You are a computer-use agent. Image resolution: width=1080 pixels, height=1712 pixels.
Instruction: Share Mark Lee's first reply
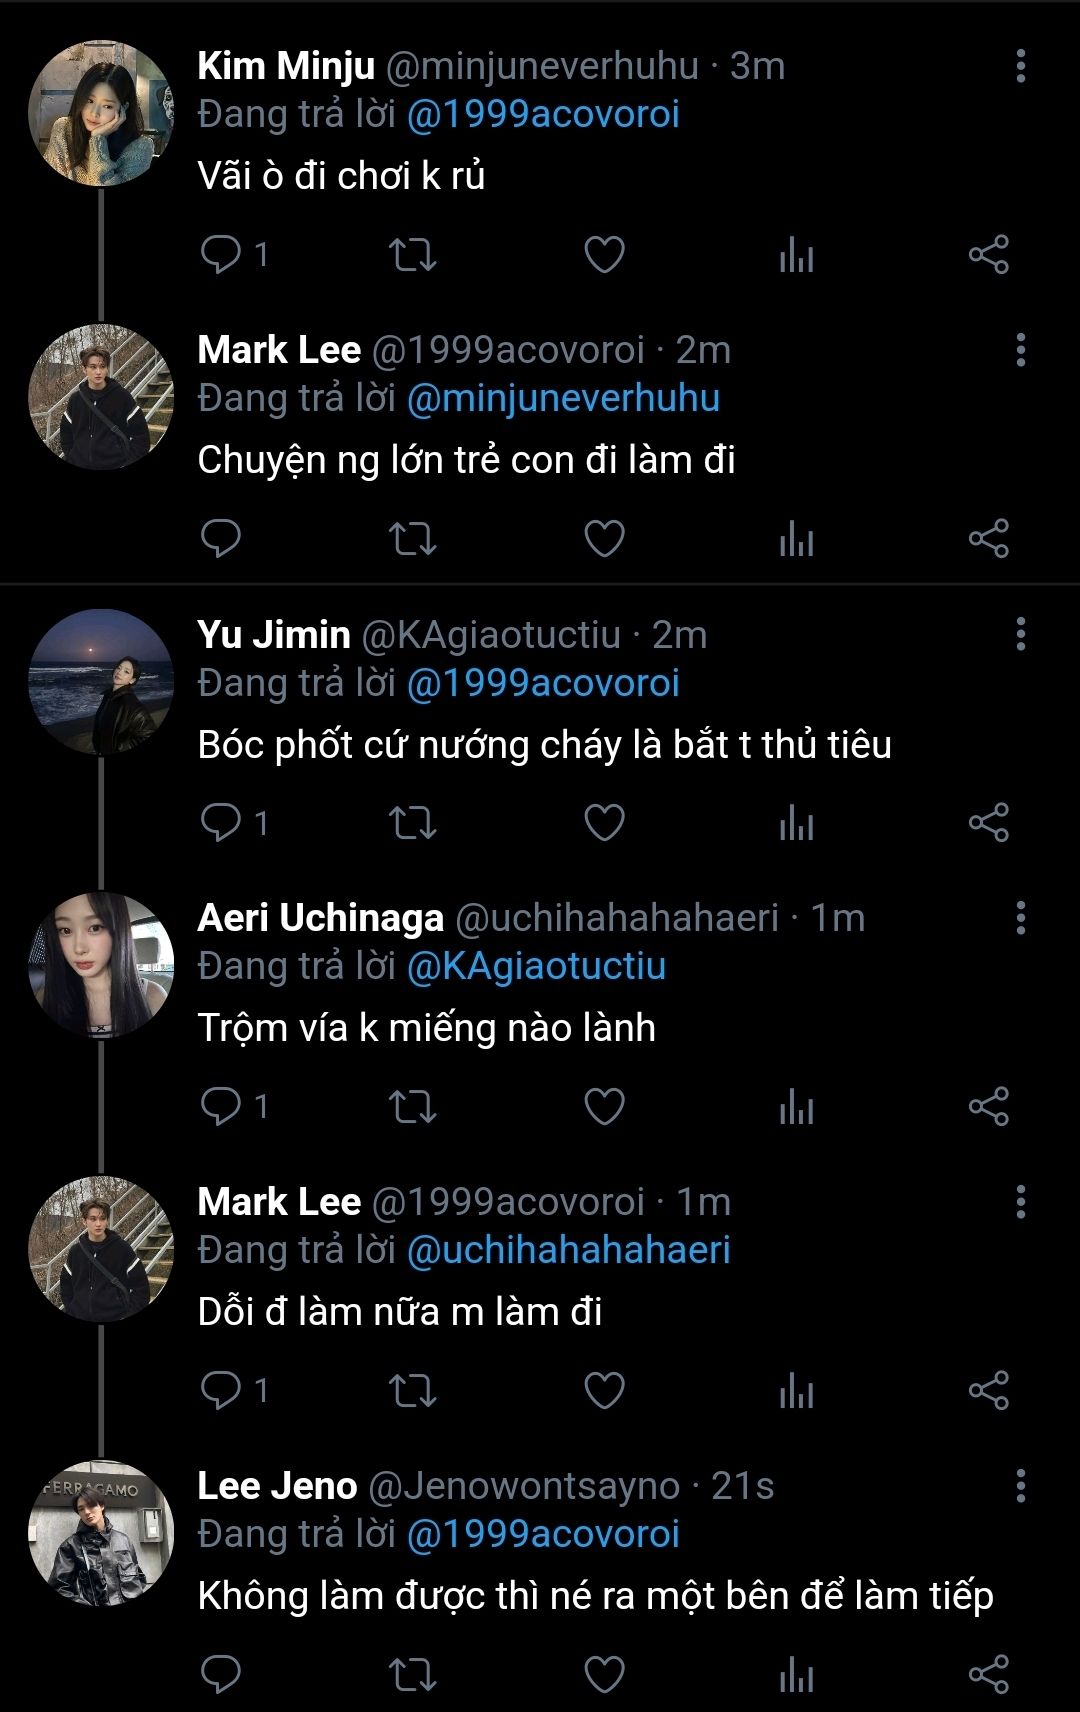click(x=988, y=539)
